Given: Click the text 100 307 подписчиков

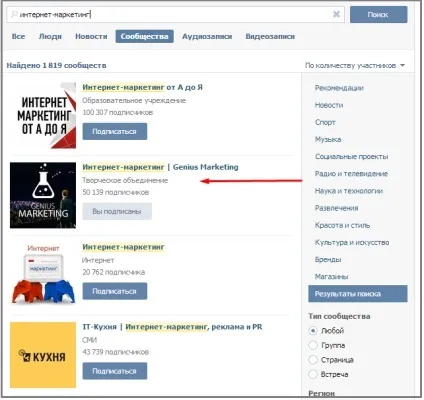Looking at the screenshot, I should pyautogui.click(x=117, y=113).
